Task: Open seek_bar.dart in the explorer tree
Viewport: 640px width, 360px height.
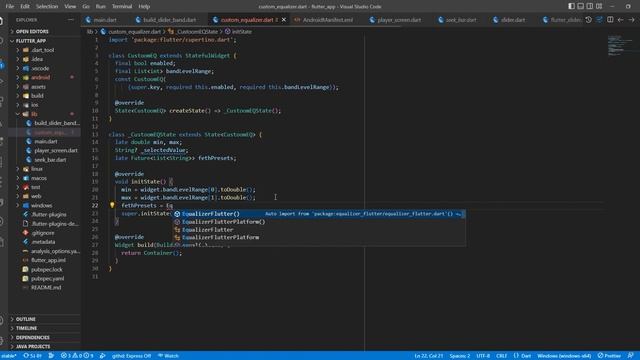Action: click(x=50, y=160)
